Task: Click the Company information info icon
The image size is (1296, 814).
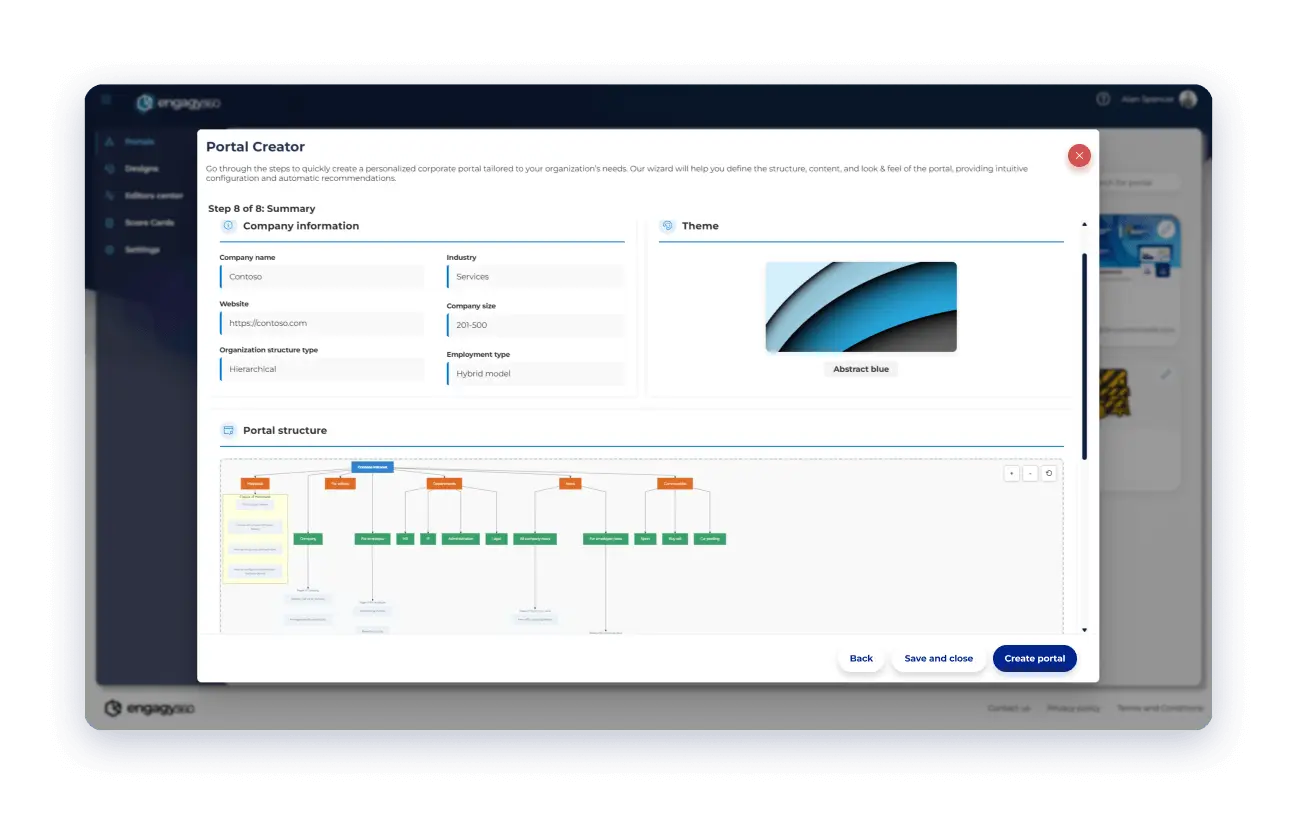Action: point(228,226)
